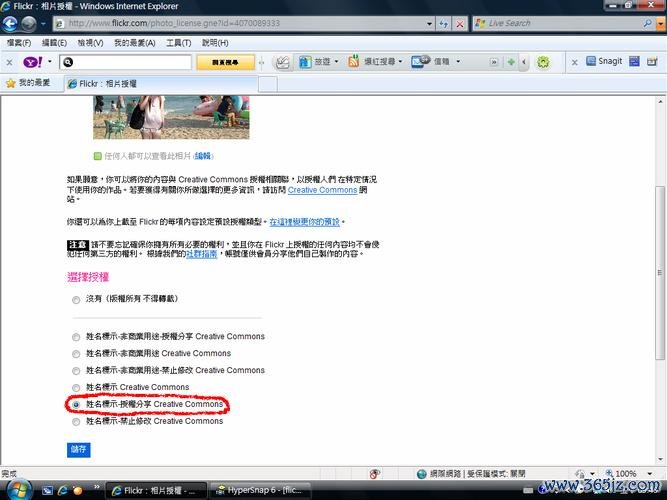The image size is (667, 500).
Task: Close the Snagit toolbar with its X
Action: pyautogui.click(x=574, y=63)
